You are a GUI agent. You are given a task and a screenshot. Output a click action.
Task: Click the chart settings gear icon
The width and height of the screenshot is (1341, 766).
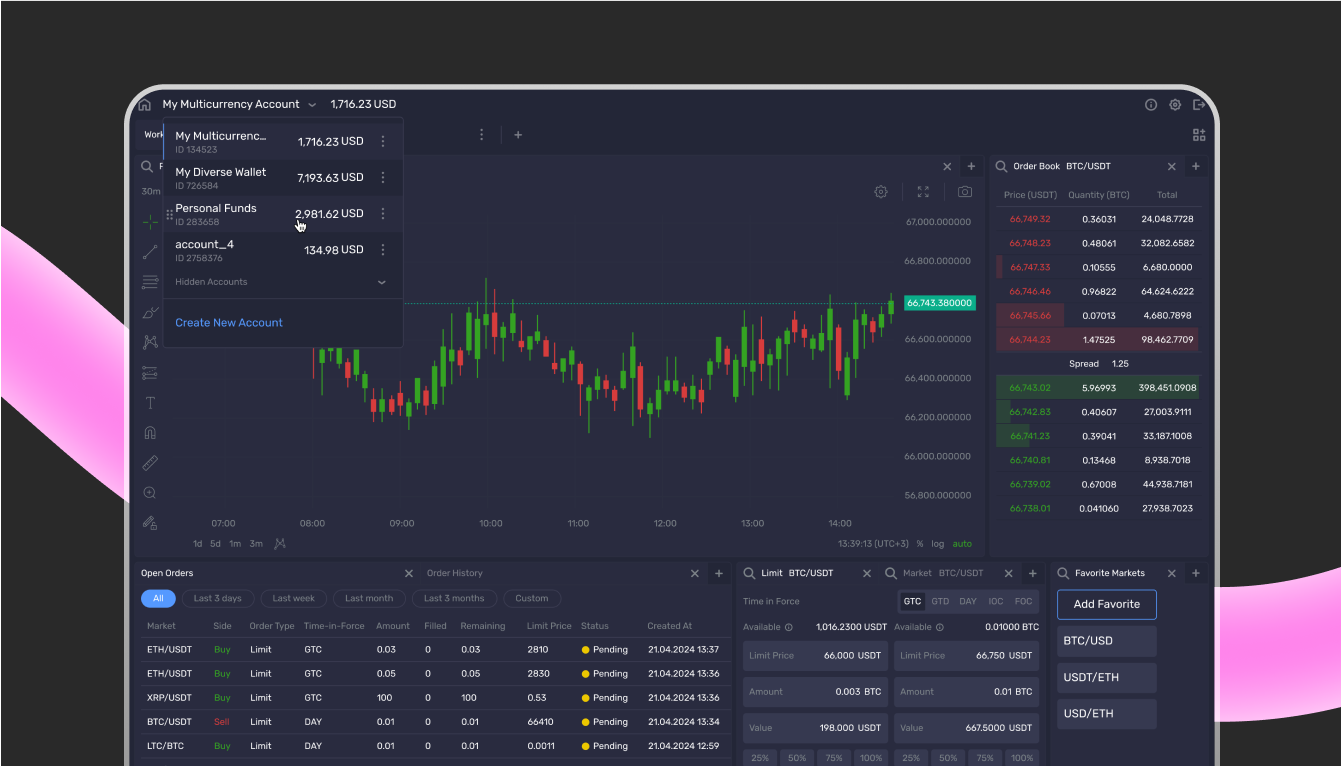881,192
